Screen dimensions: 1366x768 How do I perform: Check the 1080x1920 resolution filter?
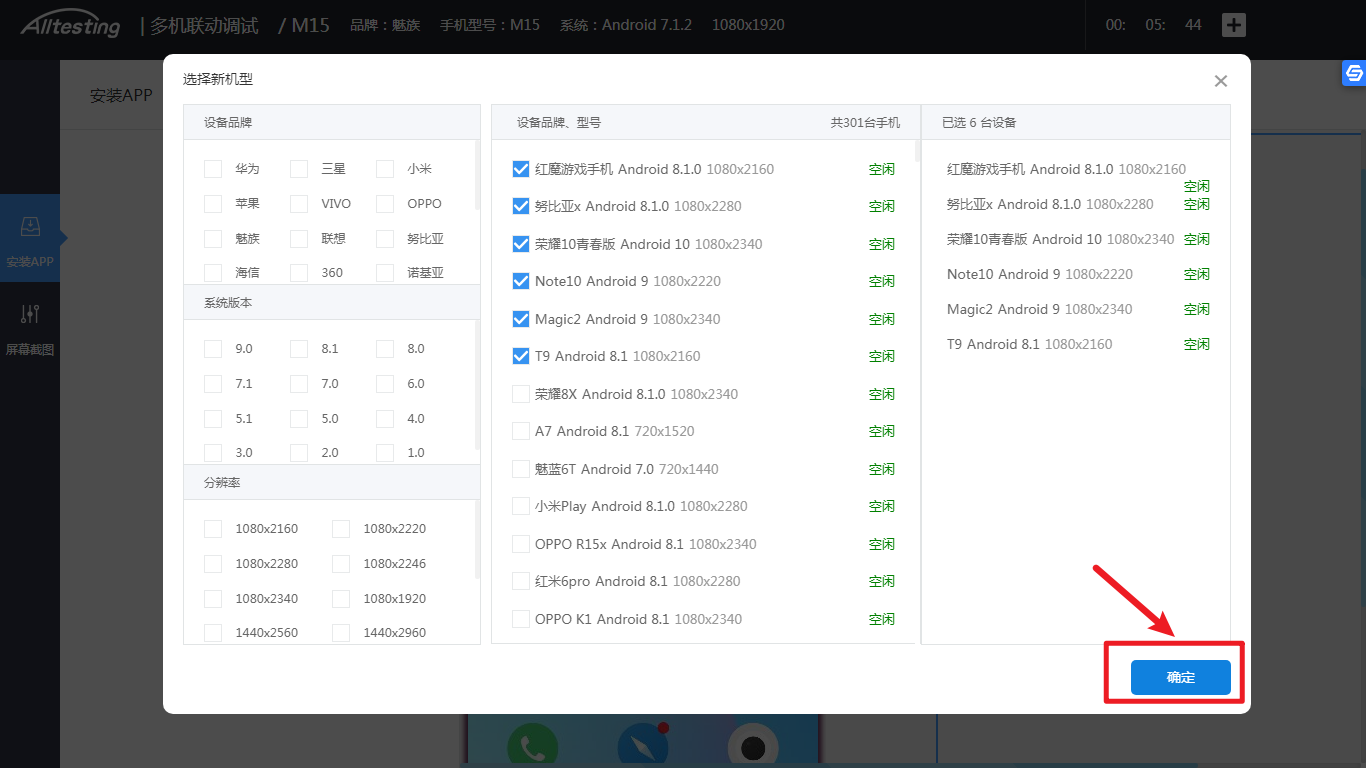(341, 599)
